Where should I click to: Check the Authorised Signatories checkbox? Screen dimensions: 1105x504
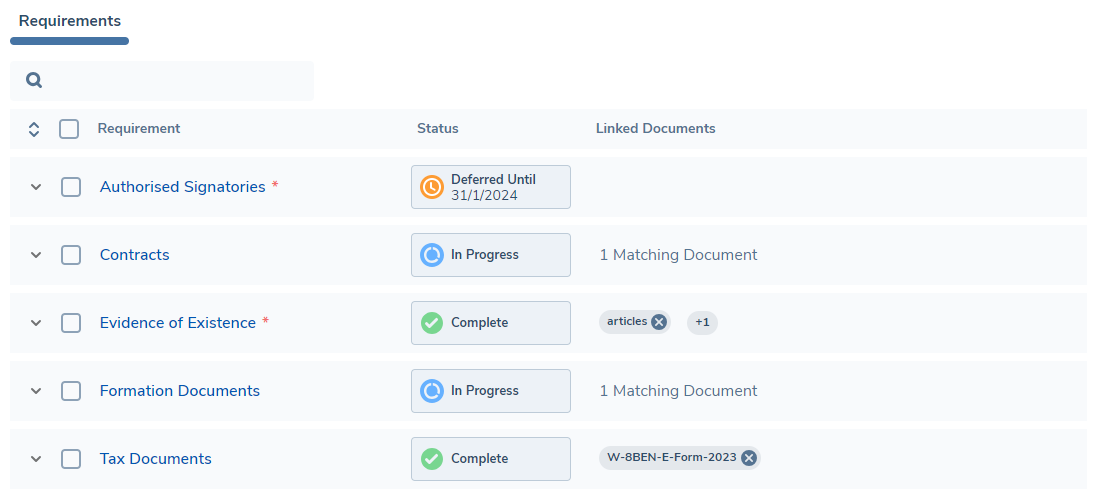tap(71, 187)
